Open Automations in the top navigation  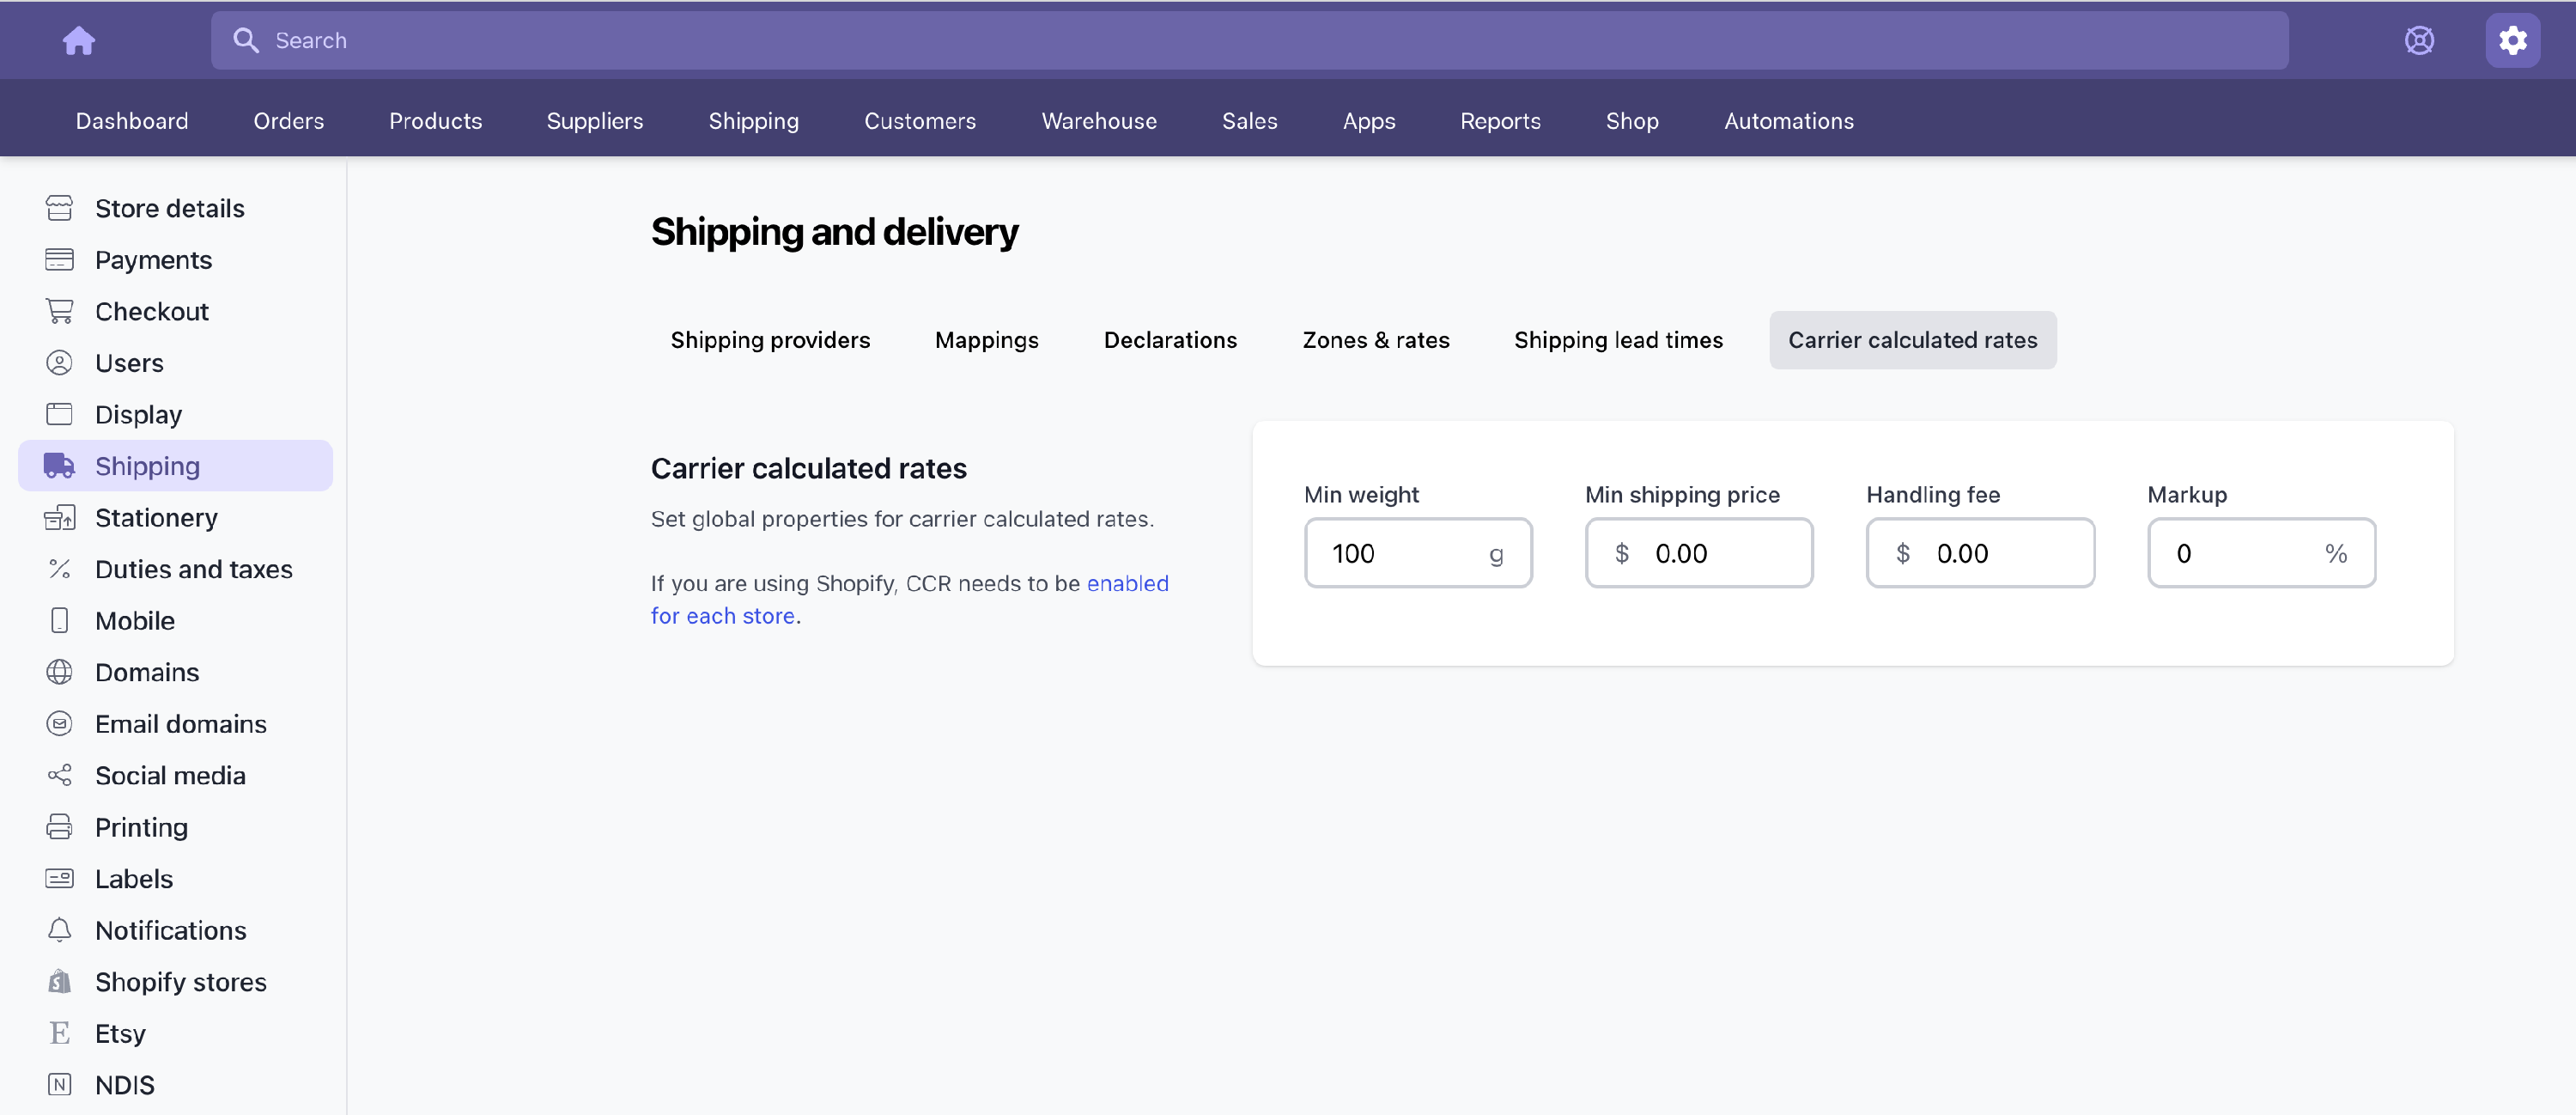point(1788,121)
